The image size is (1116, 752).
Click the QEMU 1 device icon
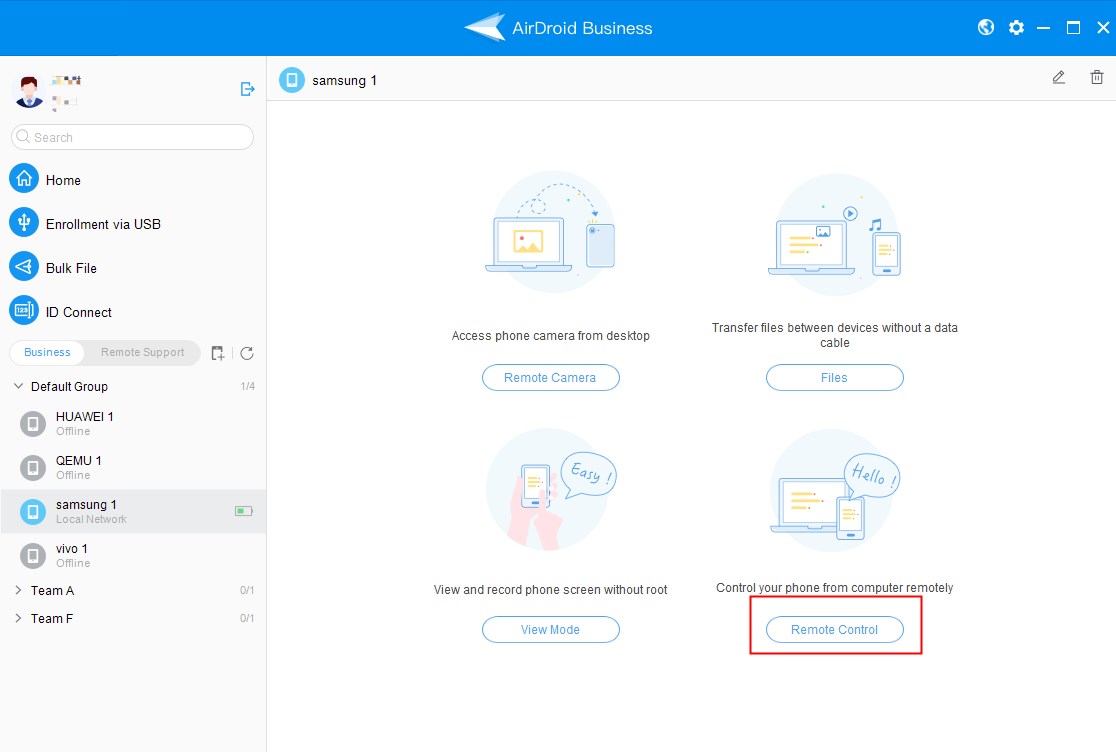tap(33, 467)
